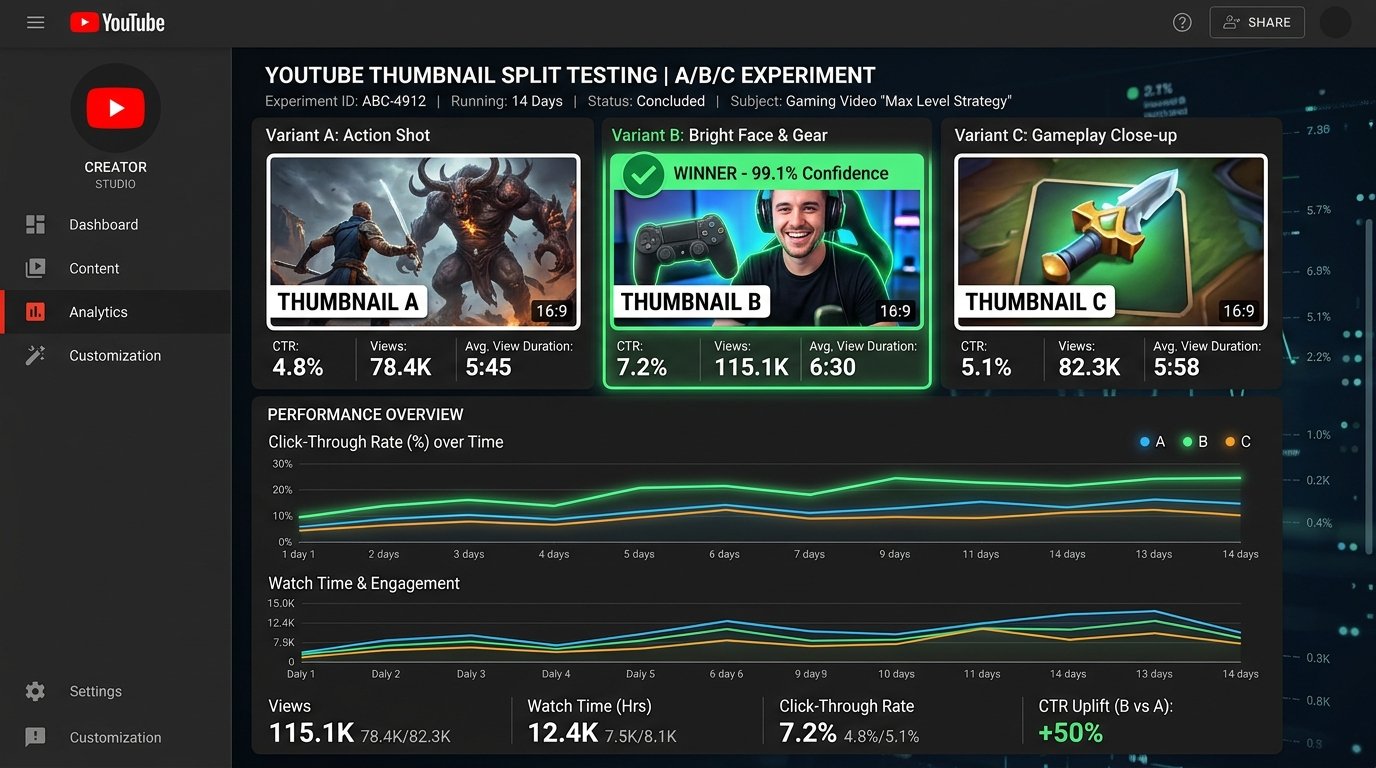Click the Analytics bar chart icon

(x=35, y=312)
